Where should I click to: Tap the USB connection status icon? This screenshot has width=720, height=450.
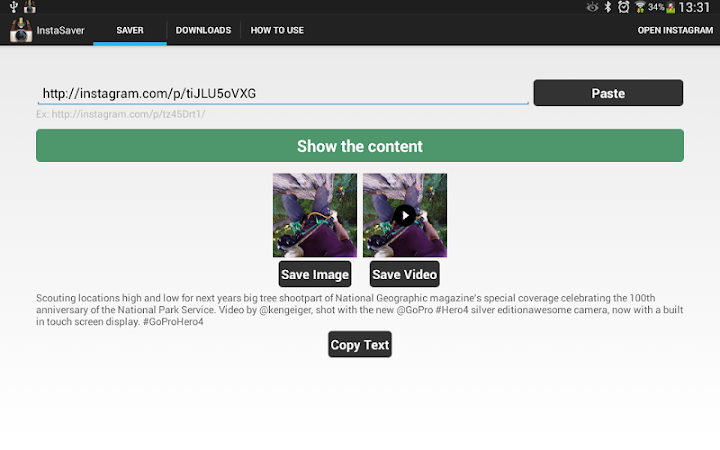pos(14,7)
